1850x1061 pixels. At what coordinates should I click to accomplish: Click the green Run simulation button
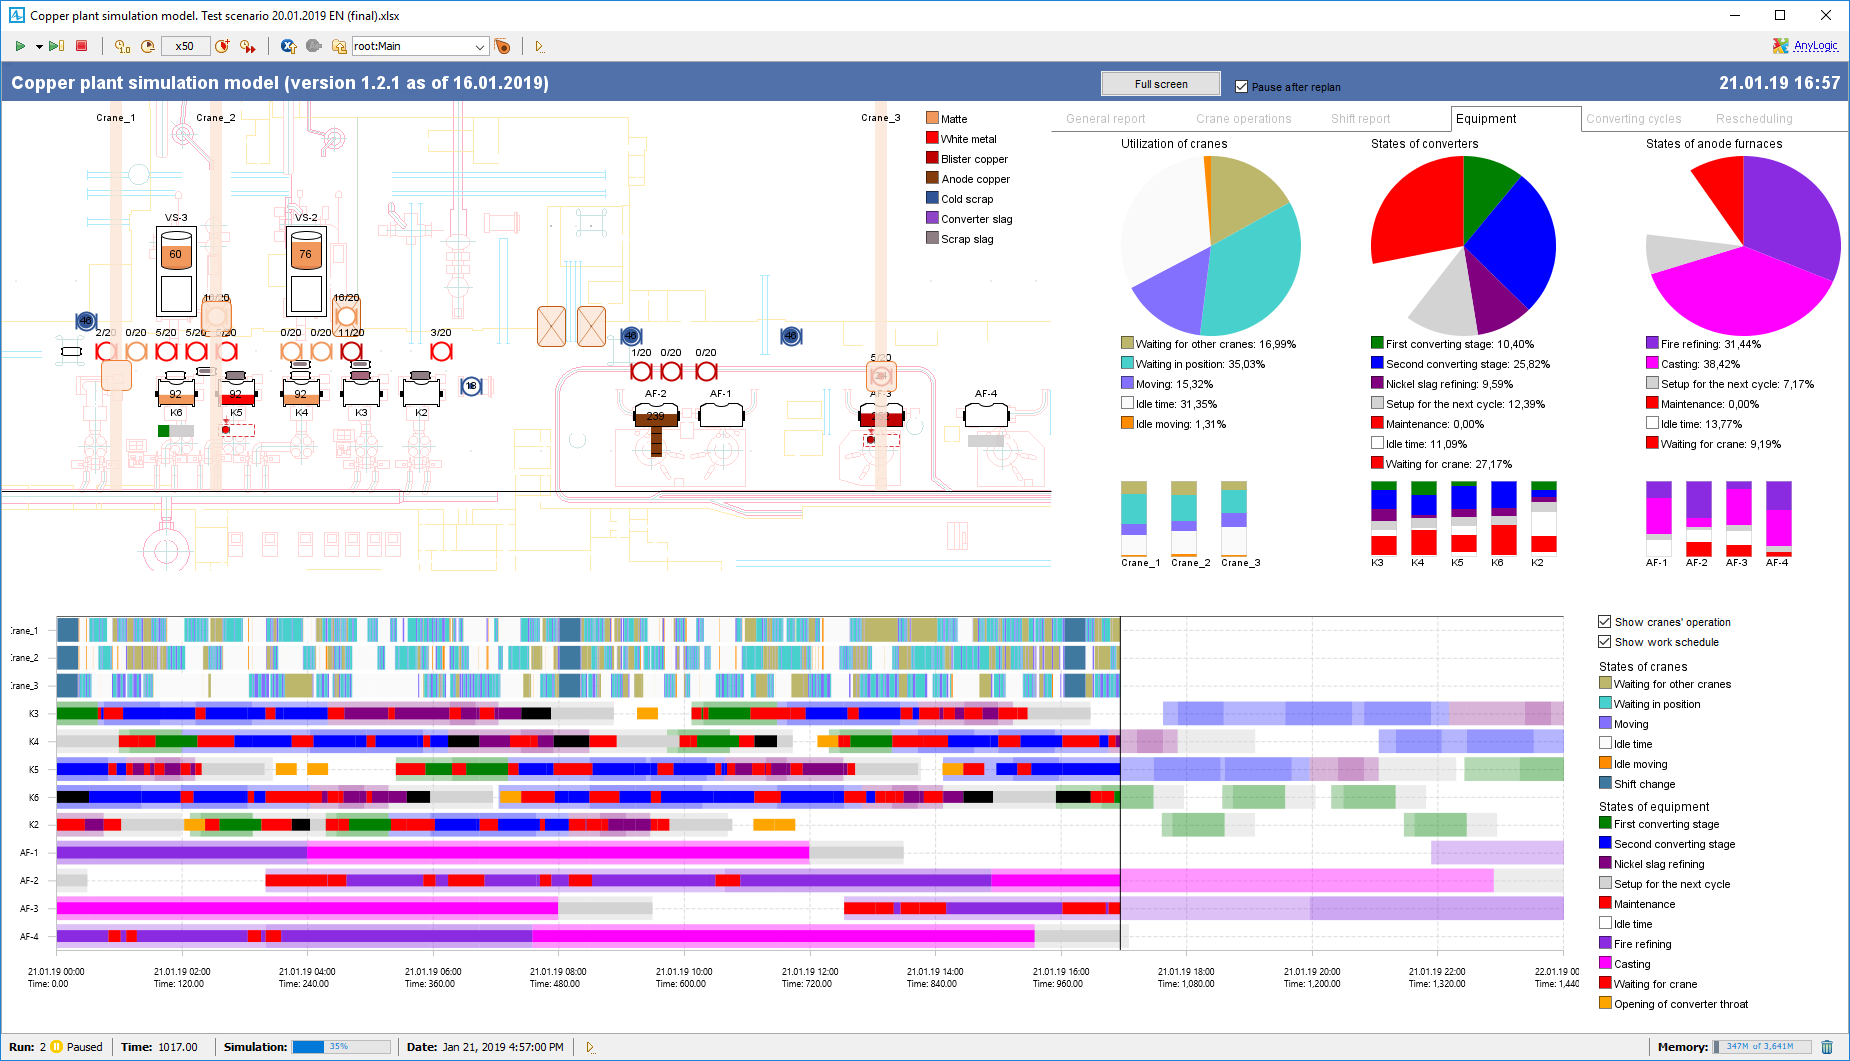point(20,46)
